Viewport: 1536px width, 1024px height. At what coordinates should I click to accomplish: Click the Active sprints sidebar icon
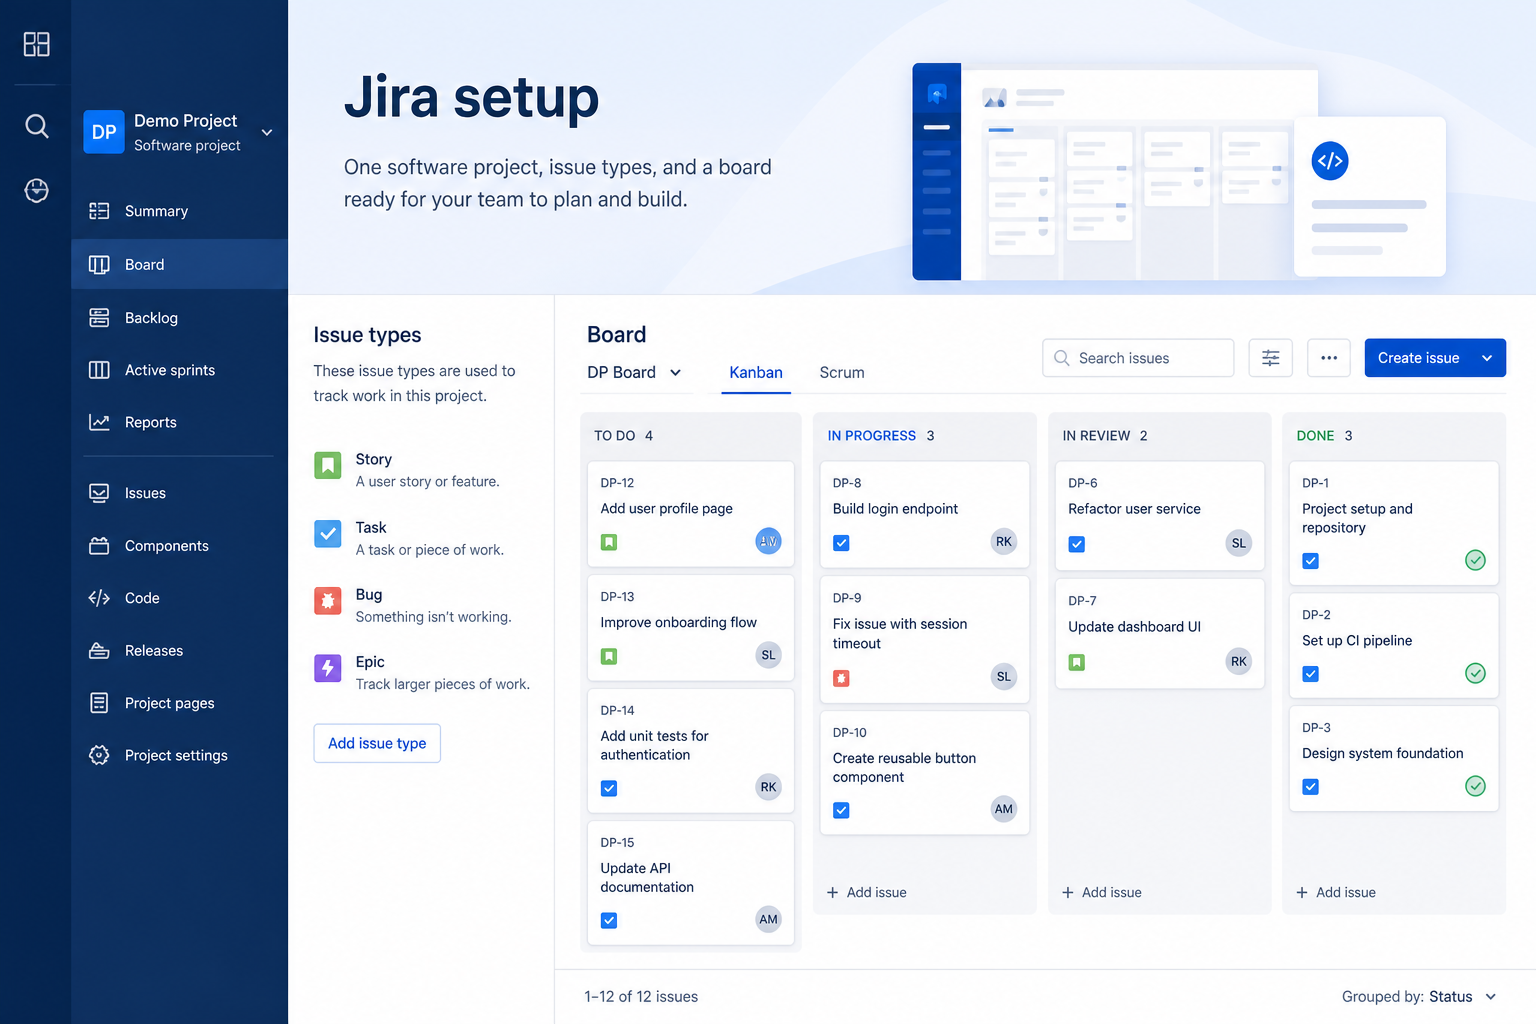[99, 370]
